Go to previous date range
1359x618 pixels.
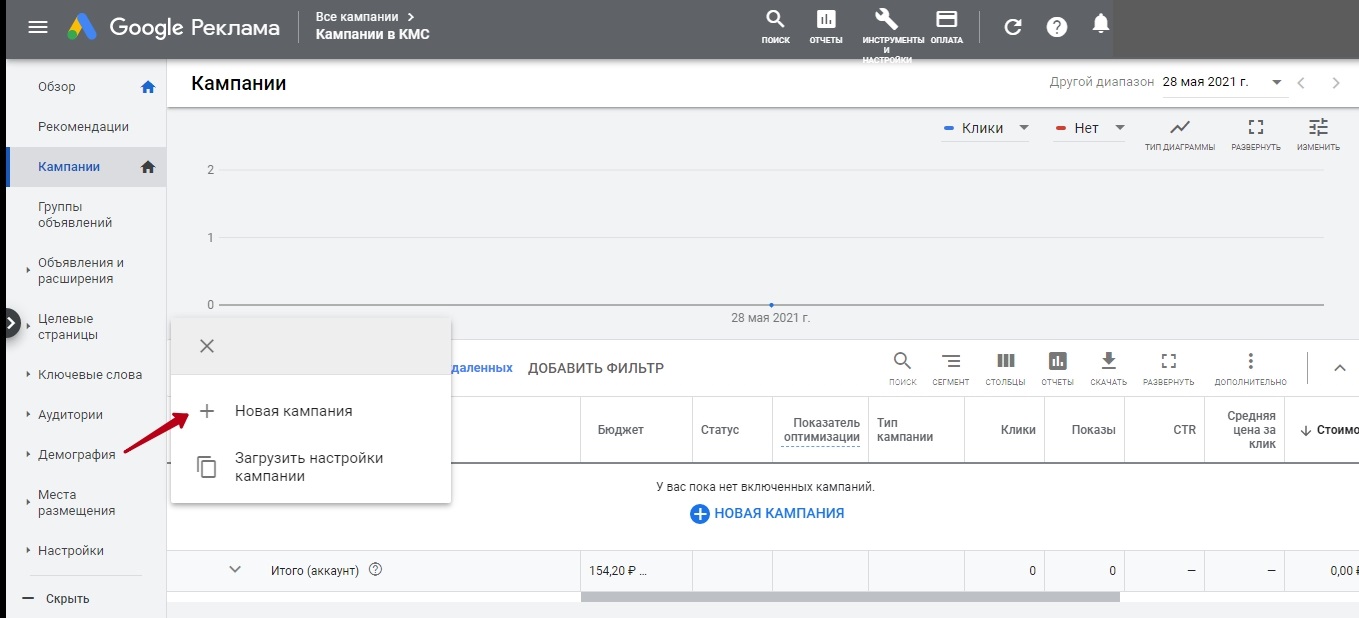pyautogui.click(x=1301, y=83)
